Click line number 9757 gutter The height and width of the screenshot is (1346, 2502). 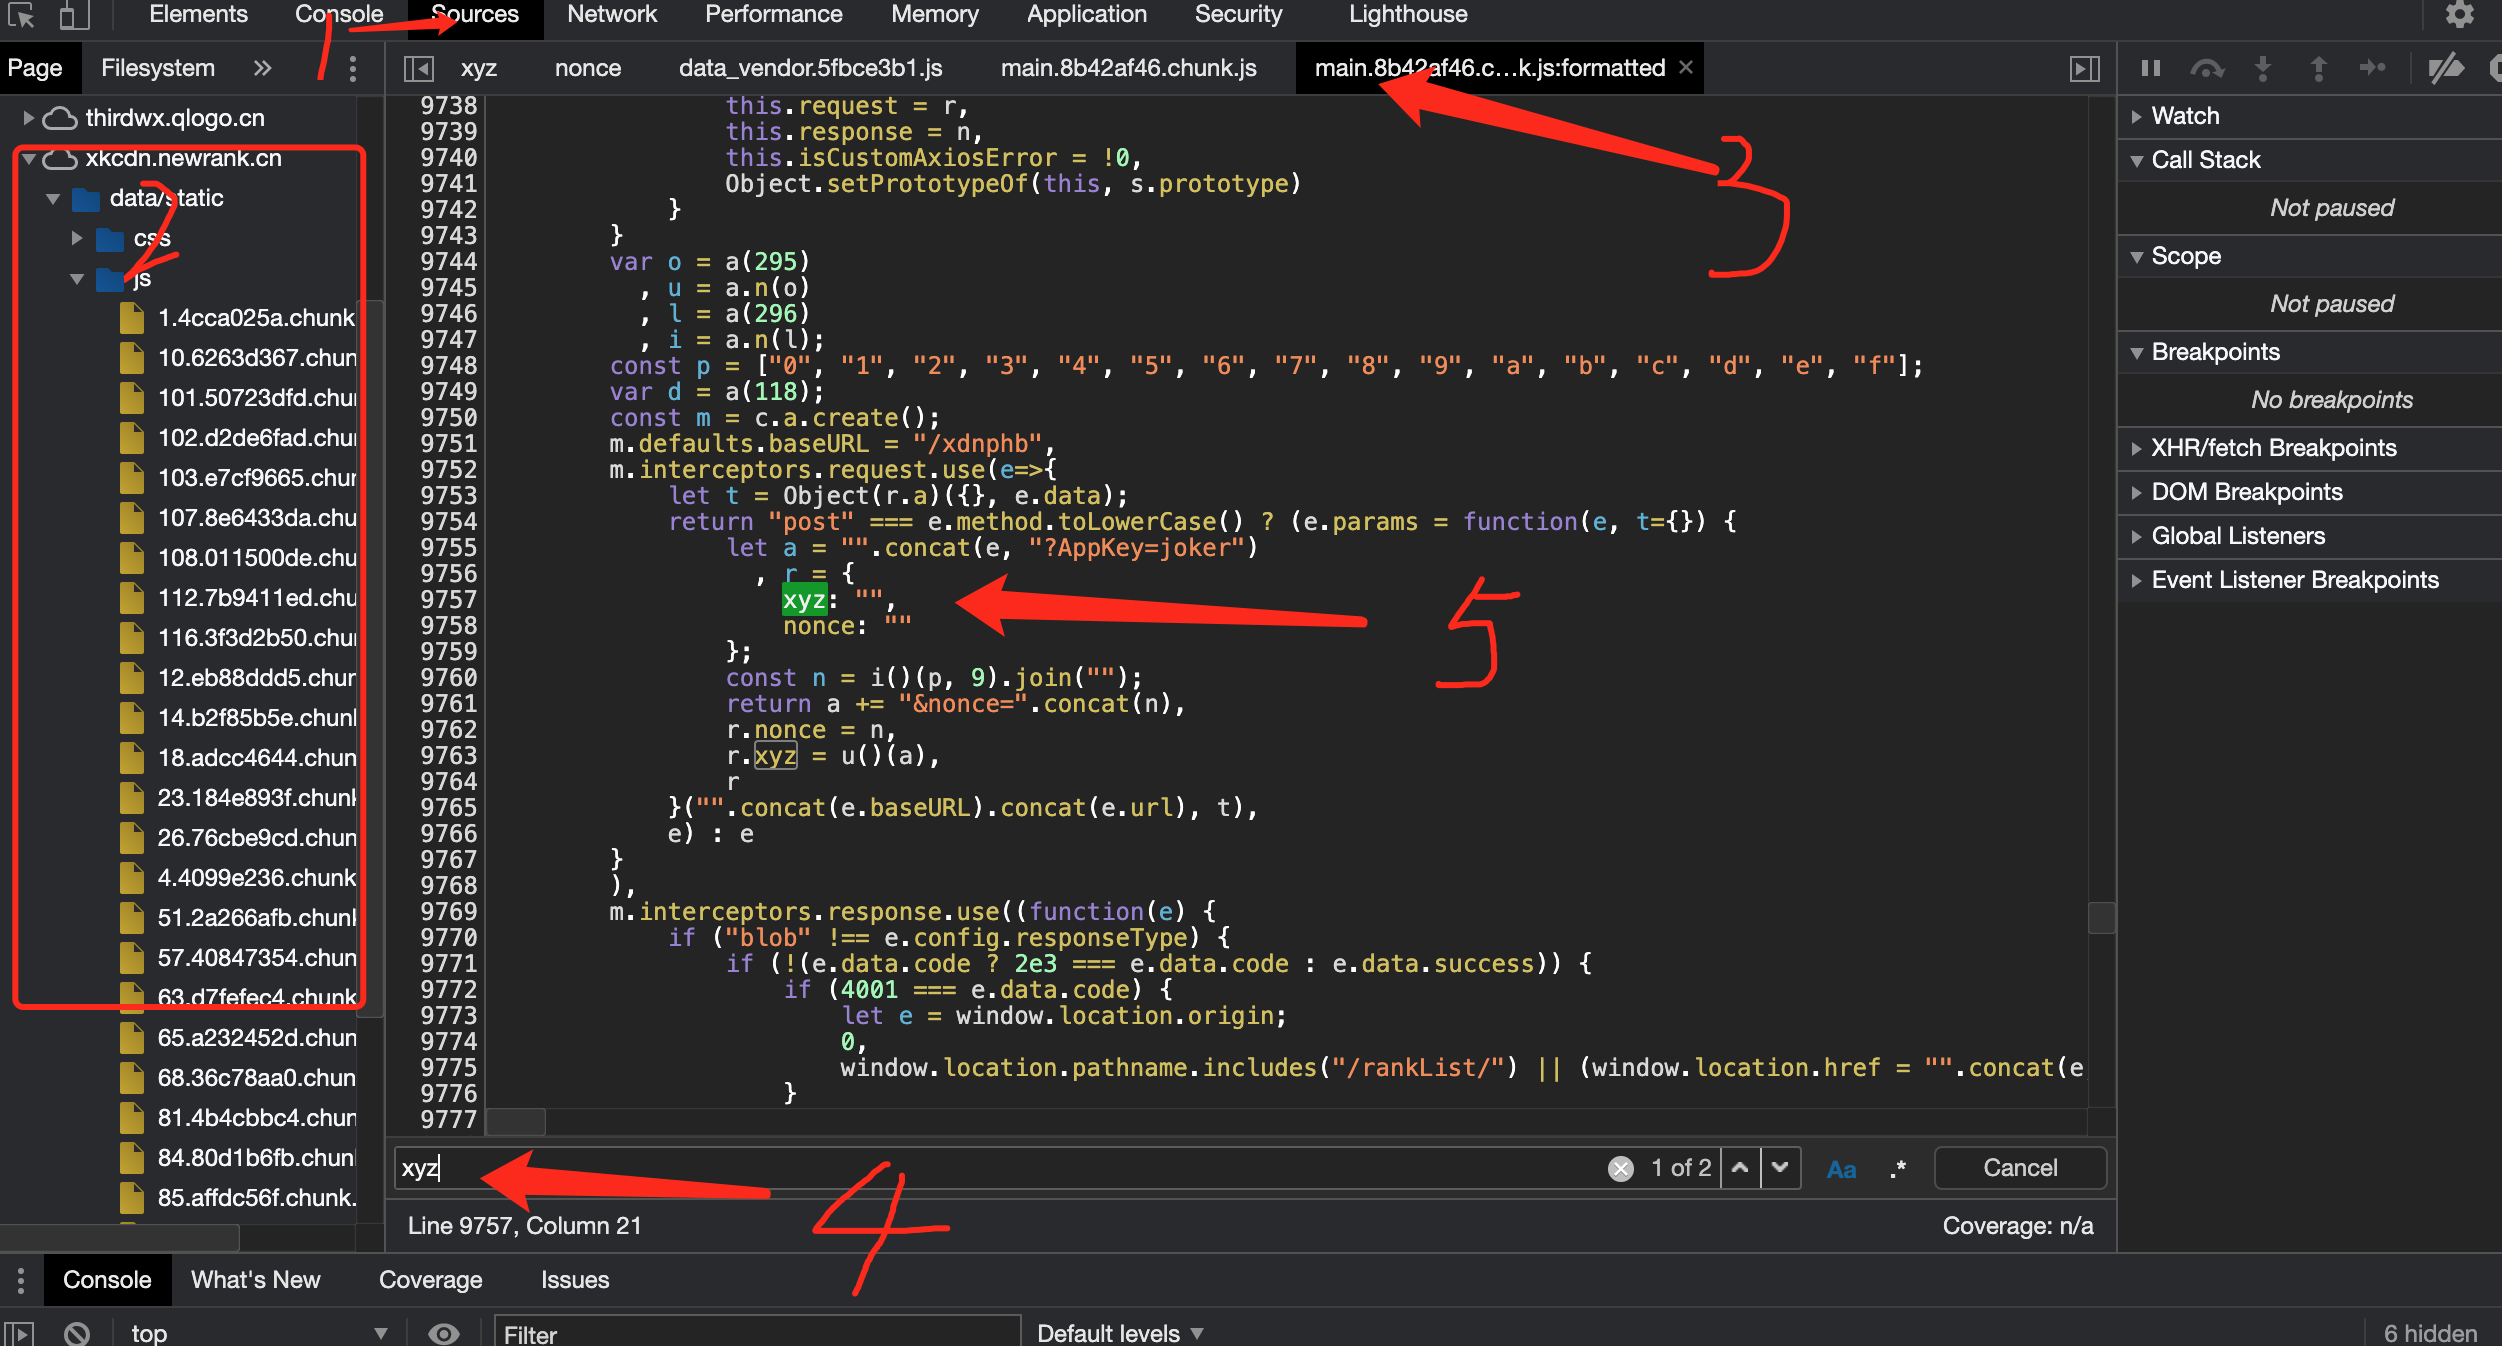[448, 600]
